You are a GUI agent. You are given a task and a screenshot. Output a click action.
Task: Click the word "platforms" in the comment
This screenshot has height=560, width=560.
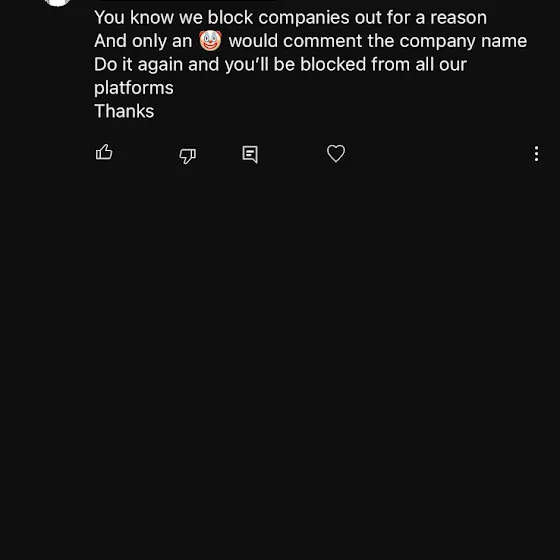(134, 88)
